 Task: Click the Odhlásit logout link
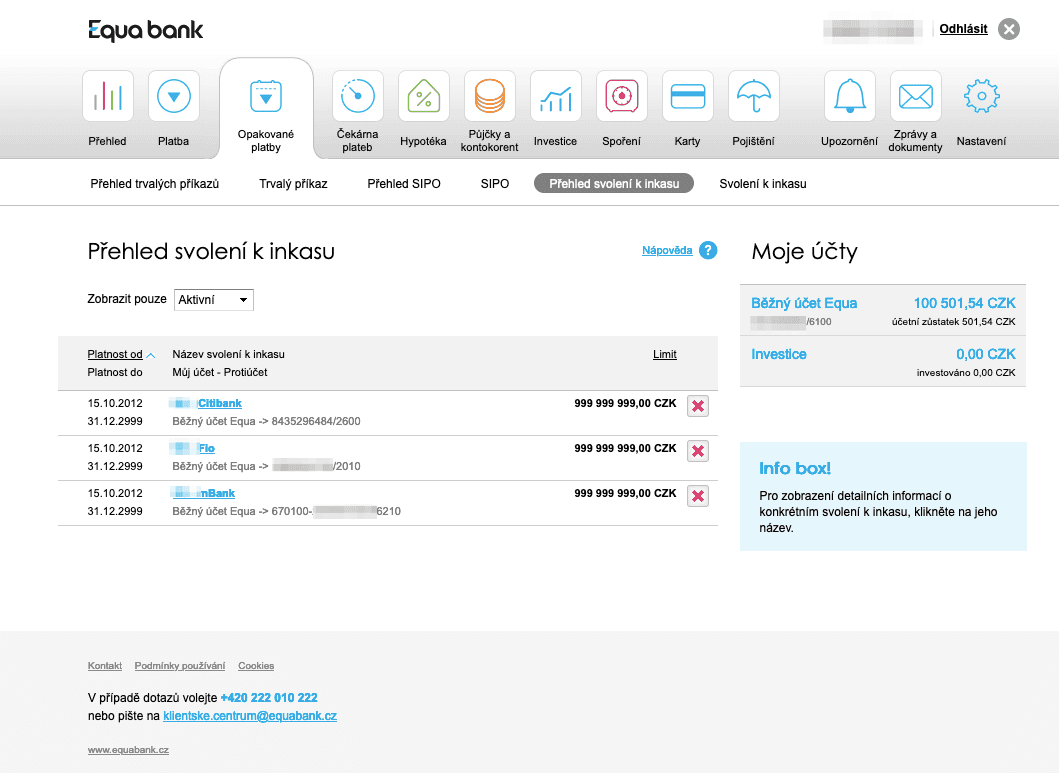(963, 29)
